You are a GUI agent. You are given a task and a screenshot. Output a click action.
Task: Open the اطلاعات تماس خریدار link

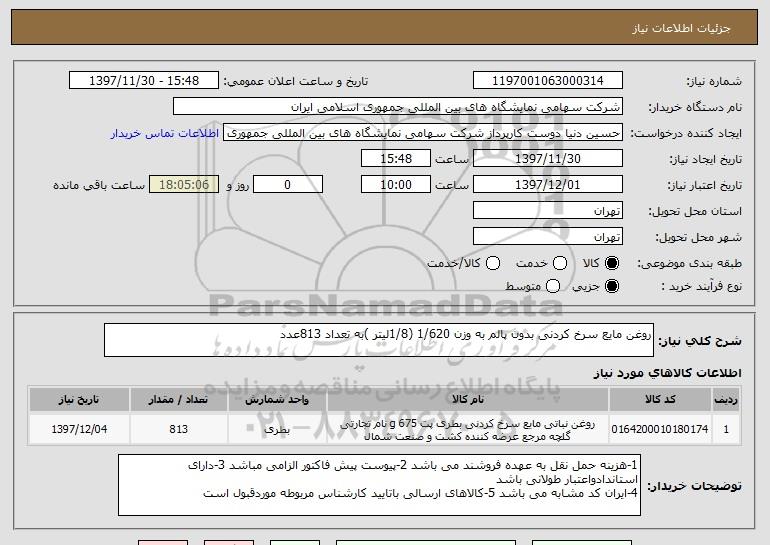[x=165, y=133]
